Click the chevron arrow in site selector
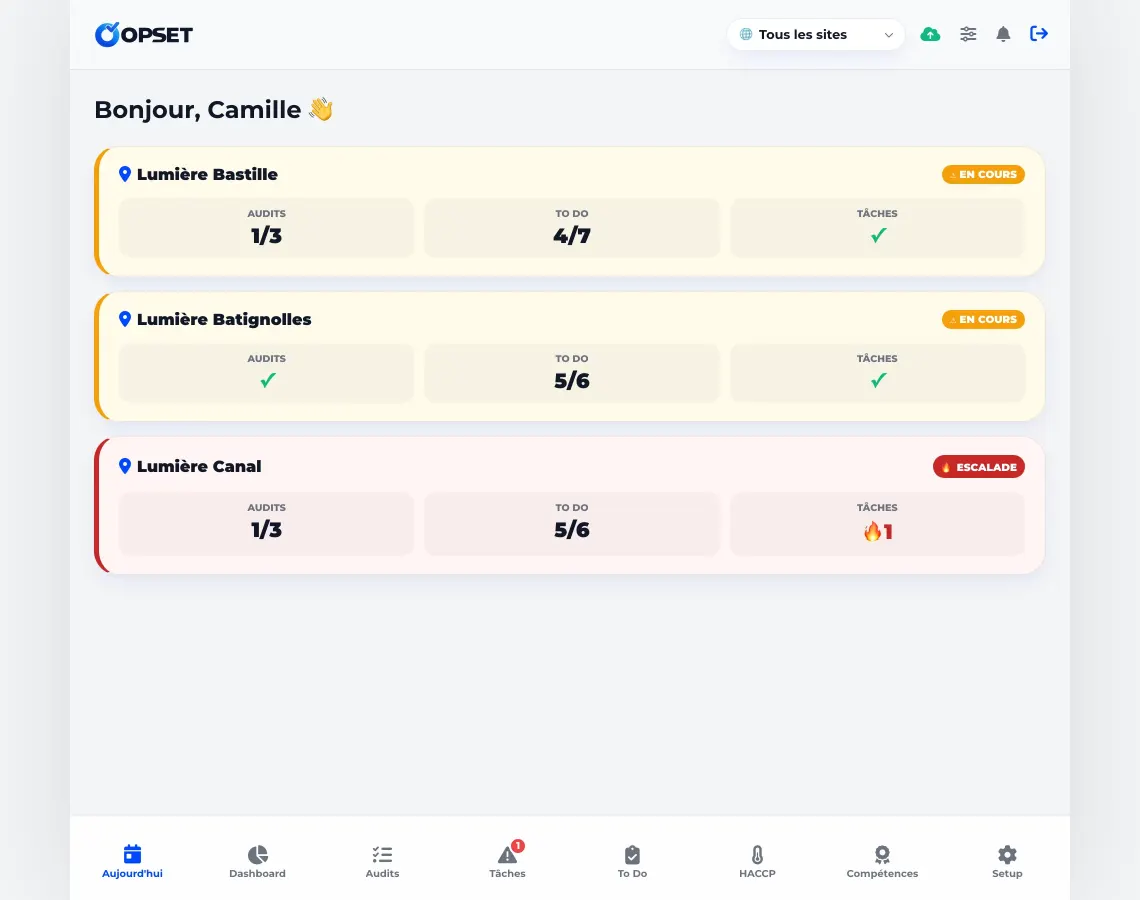 click(x=888, y=35)
